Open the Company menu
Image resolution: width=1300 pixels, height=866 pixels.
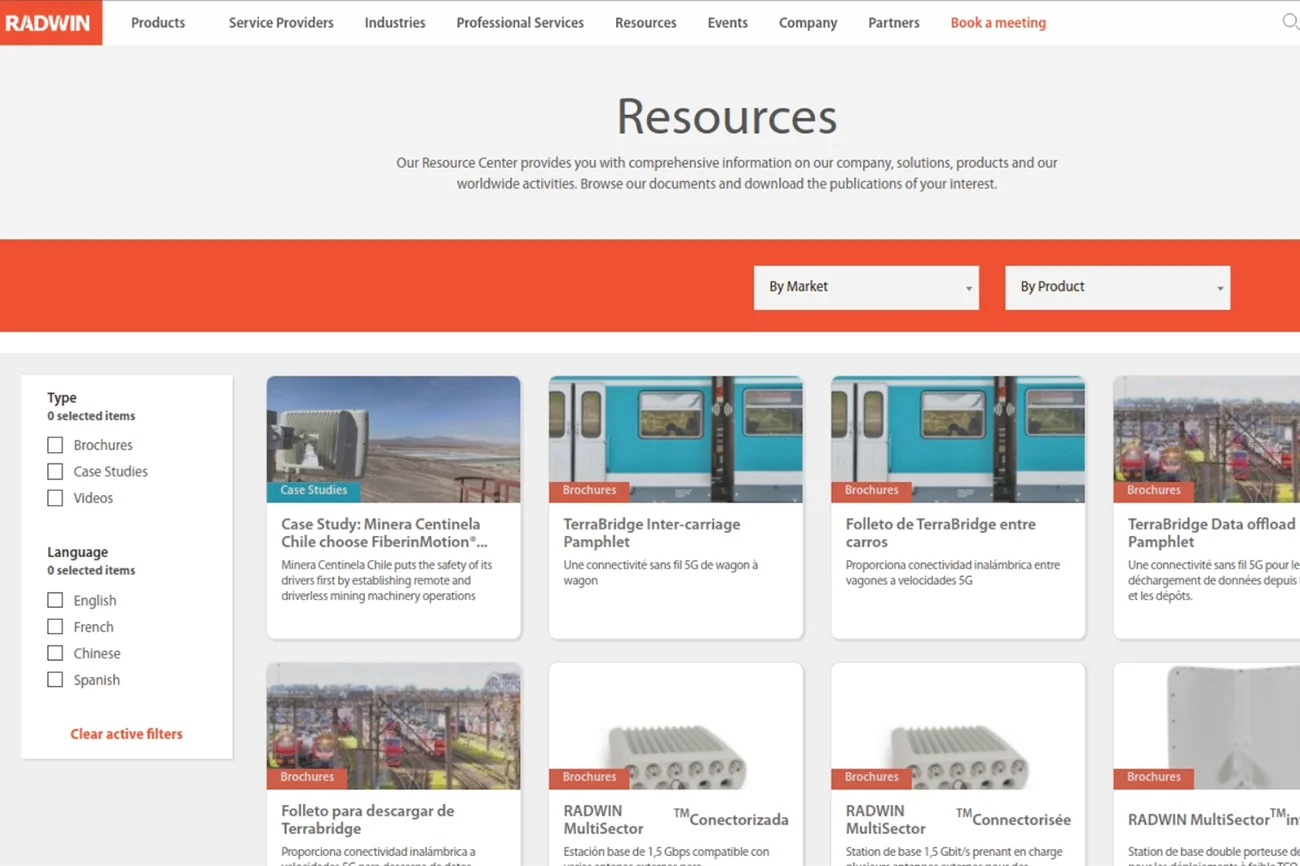[808, 23]
